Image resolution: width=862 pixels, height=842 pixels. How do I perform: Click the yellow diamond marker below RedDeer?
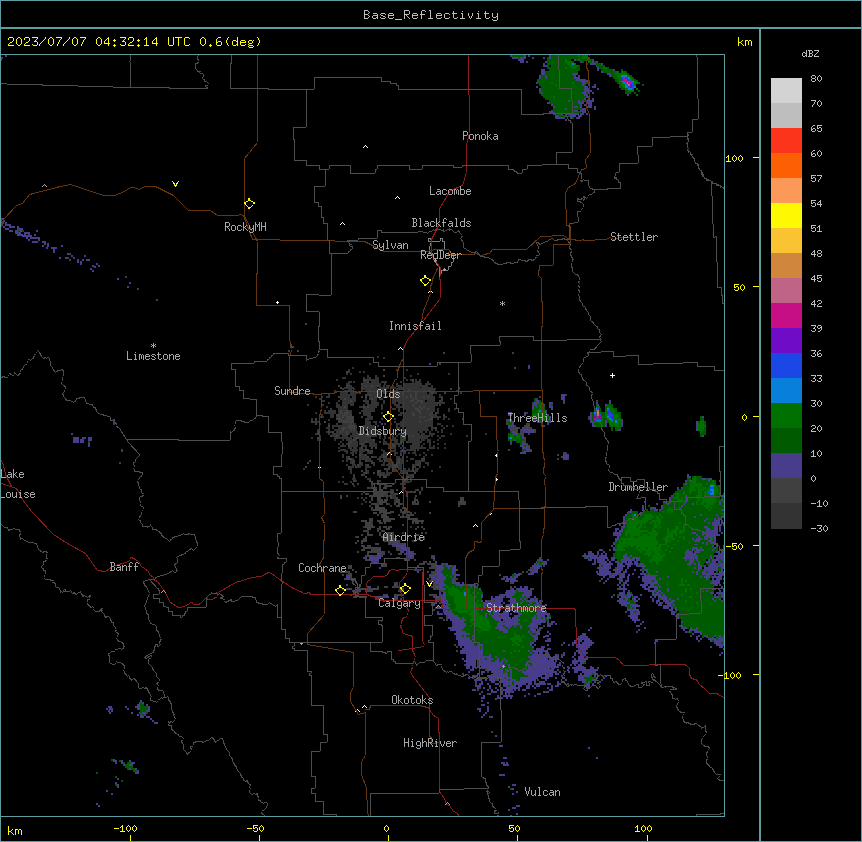click(426, 281)
